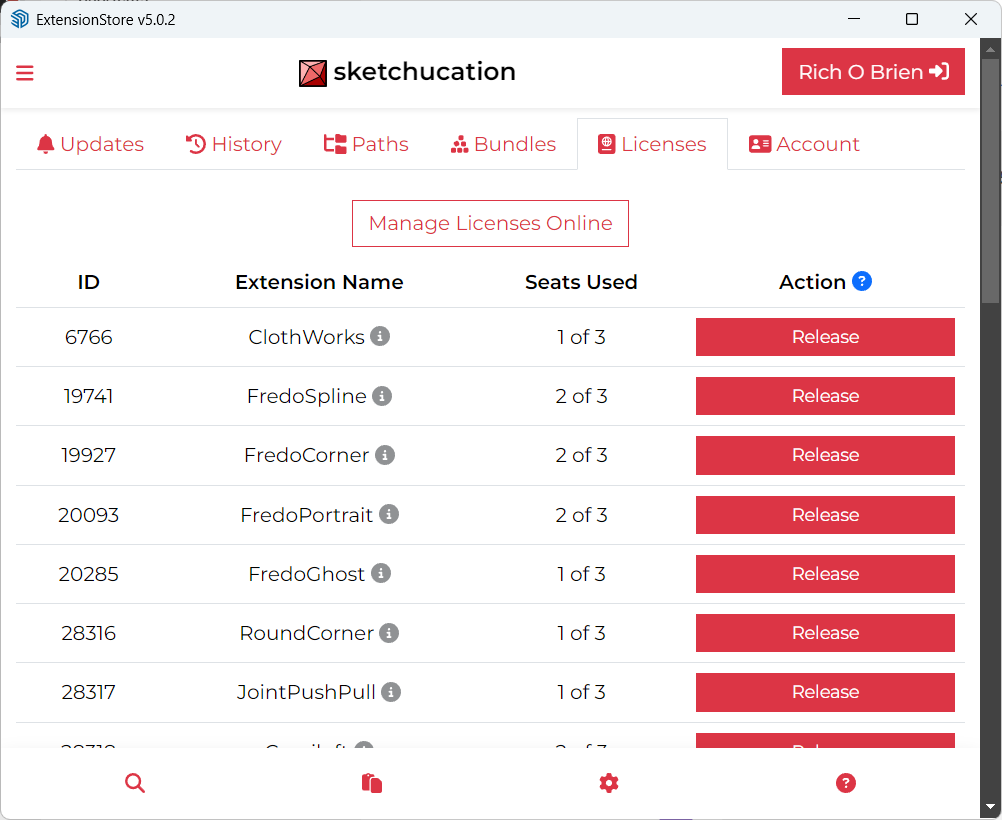The width and height of the screenshot is (1002, 820).
Task: Open the History tab
Action: coord(233,144)
